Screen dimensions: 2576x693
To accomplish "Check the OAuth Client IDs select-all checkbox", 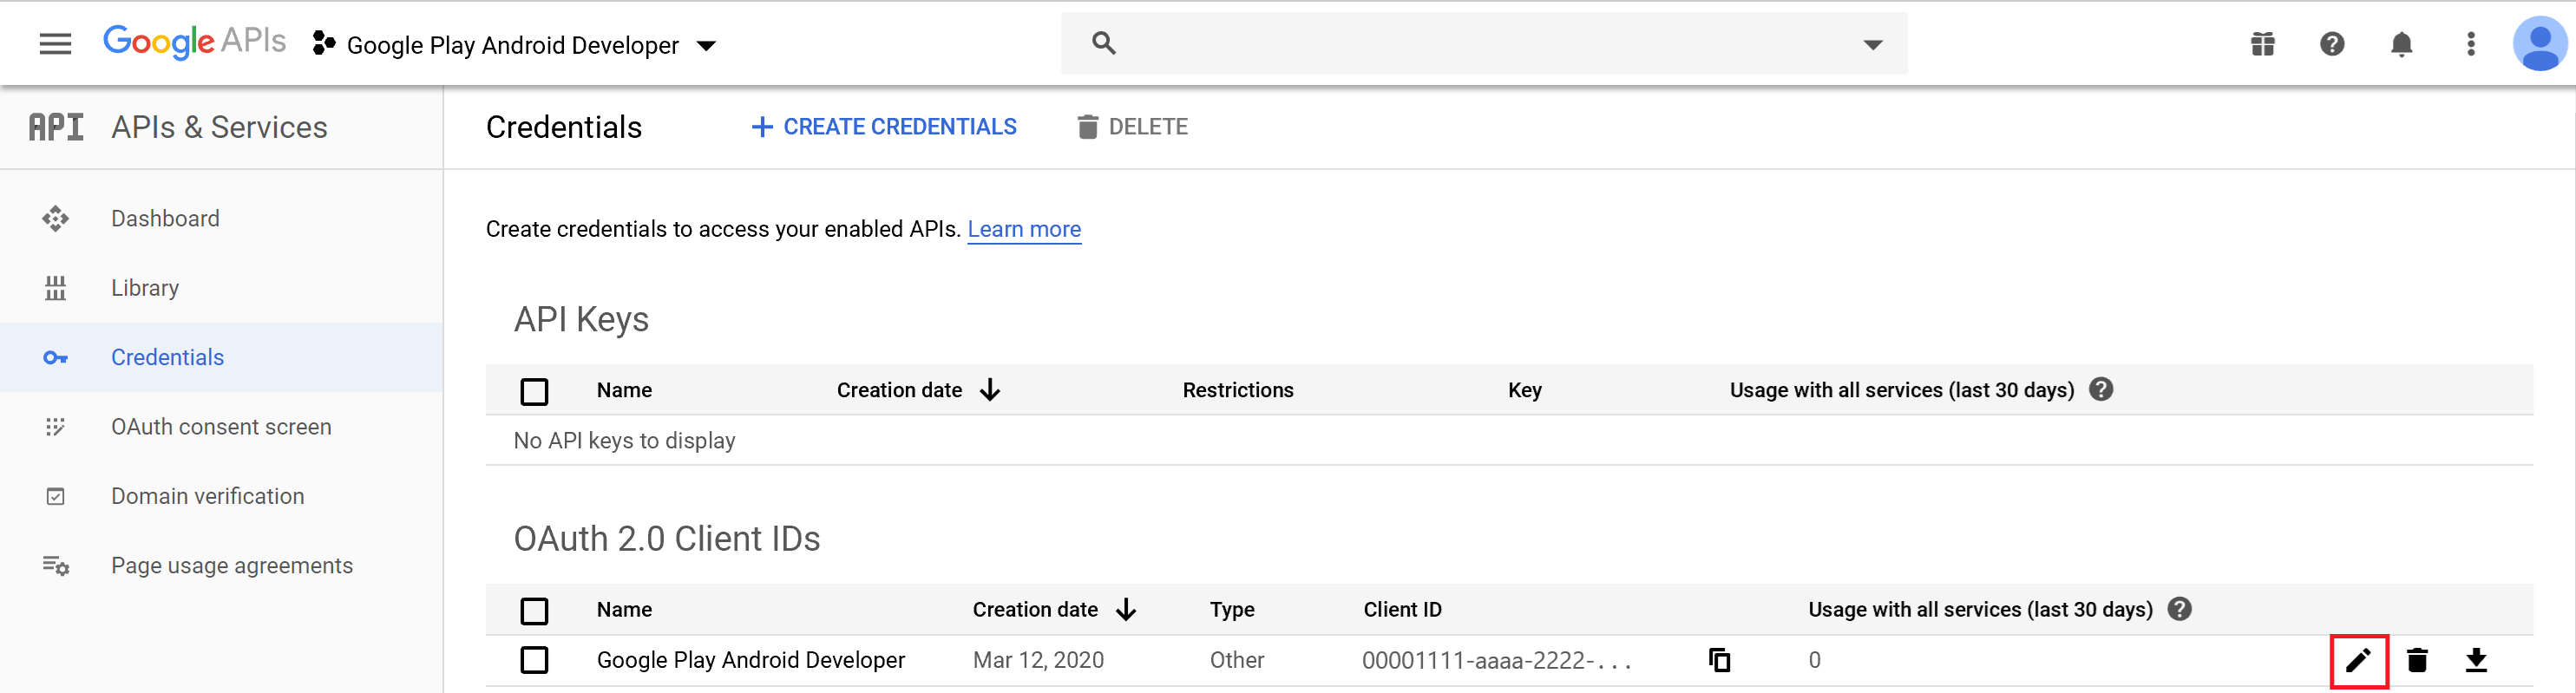I will [x=535, y=610].
